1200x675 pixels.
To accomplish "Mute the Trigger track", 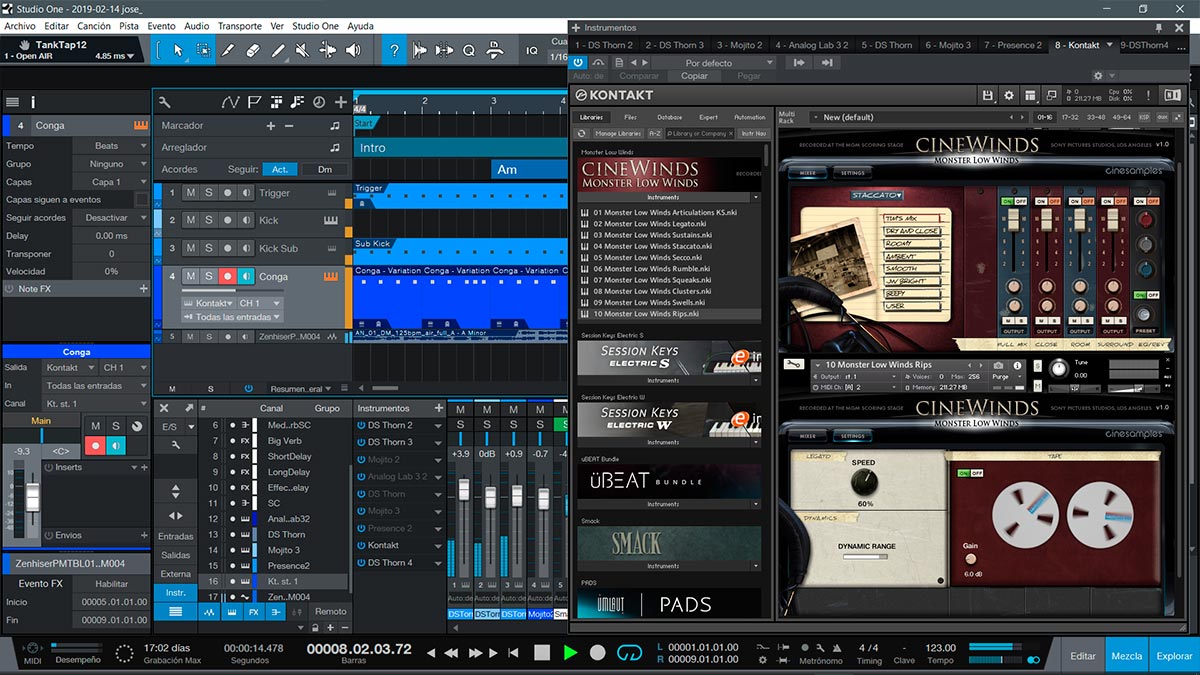I will tap(190, 193).
